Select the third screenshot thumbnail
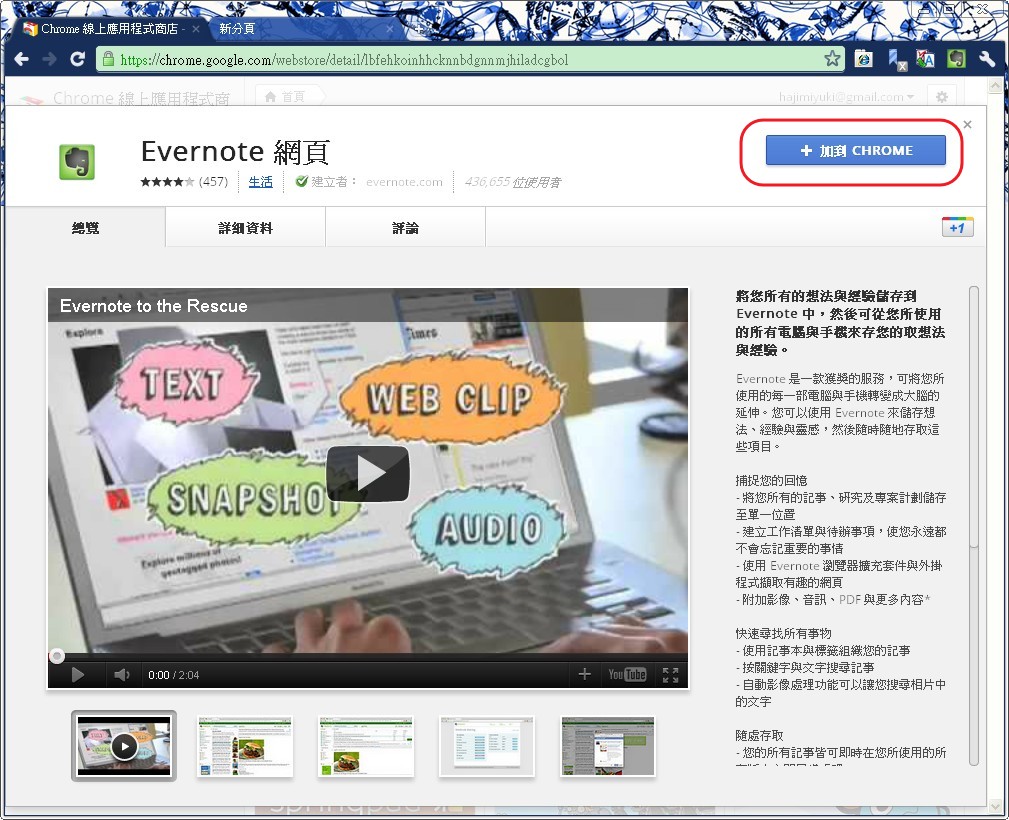 pyautogui.click(x=366, y=746)
